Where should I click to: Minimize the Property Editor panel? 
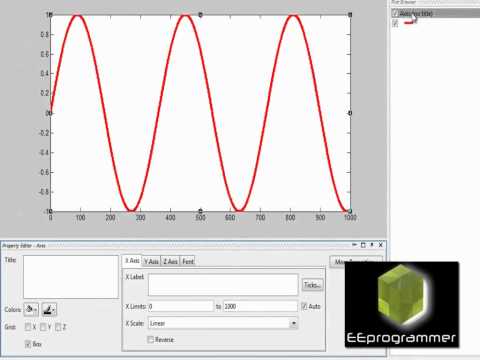(x=355, y=245)
